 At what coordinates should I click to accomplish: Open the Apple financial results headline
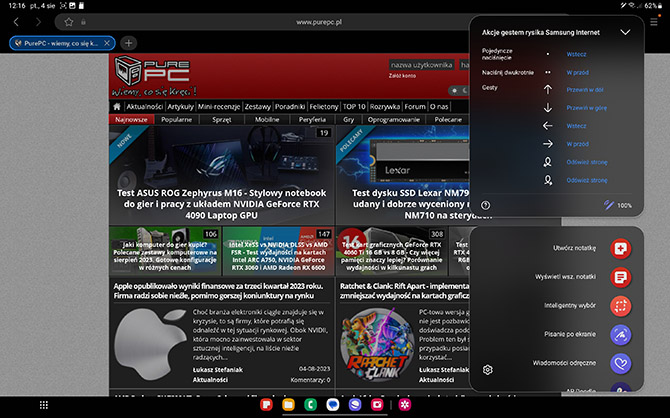tap(218, 291)
